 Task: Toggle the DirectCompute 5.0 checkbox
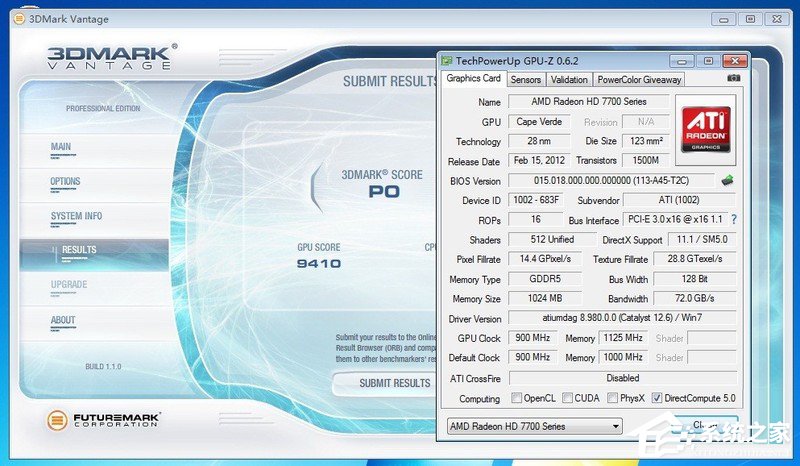[x=657, y=398]
